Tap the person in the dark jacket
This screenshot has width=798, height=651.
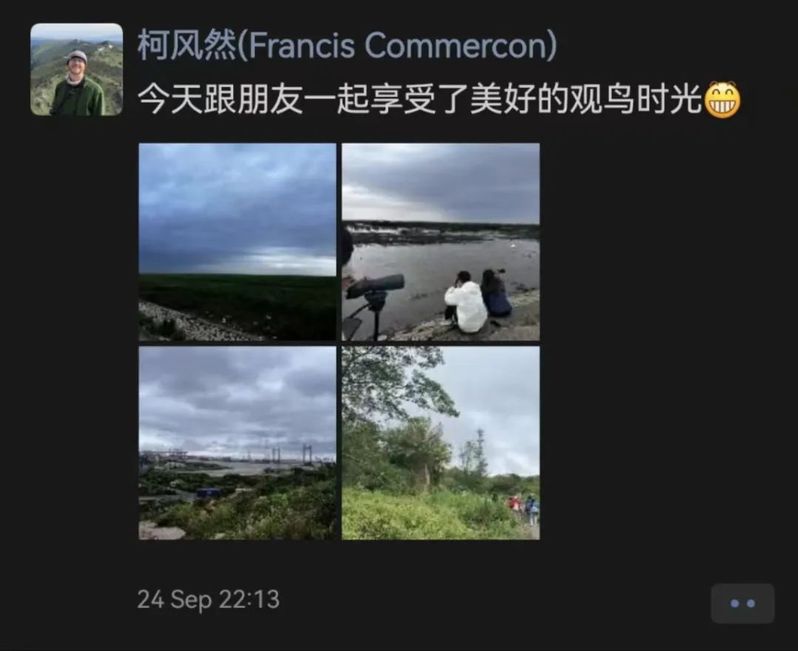point(496,294)
